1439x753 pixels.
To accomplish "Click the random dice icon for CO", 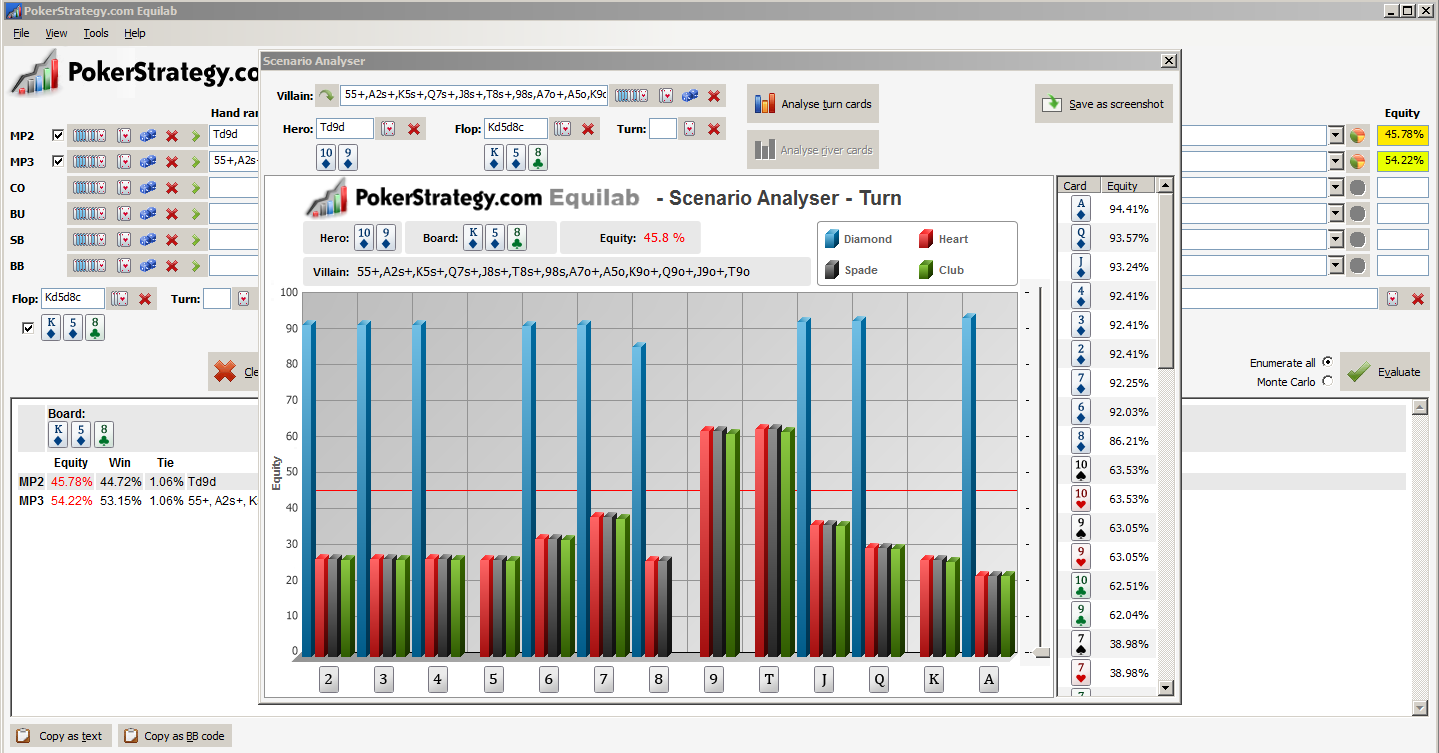I will pos(148,187).
